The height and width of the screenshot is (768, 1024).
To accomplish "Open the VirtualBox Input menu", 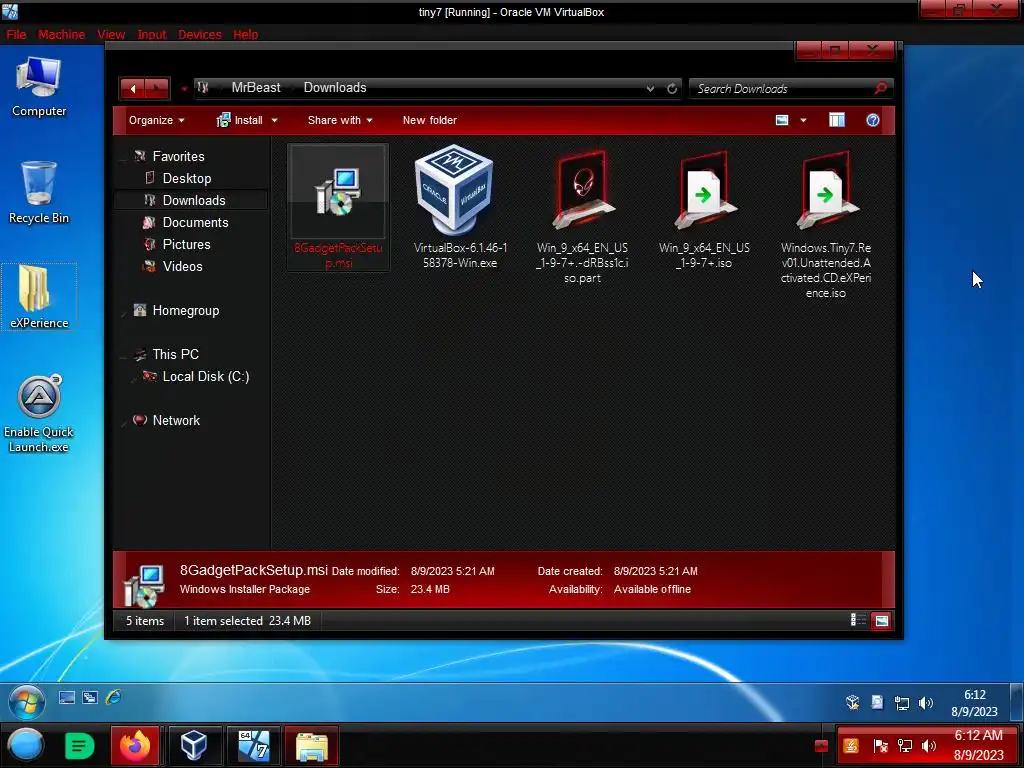I will (x=152, y=35).
